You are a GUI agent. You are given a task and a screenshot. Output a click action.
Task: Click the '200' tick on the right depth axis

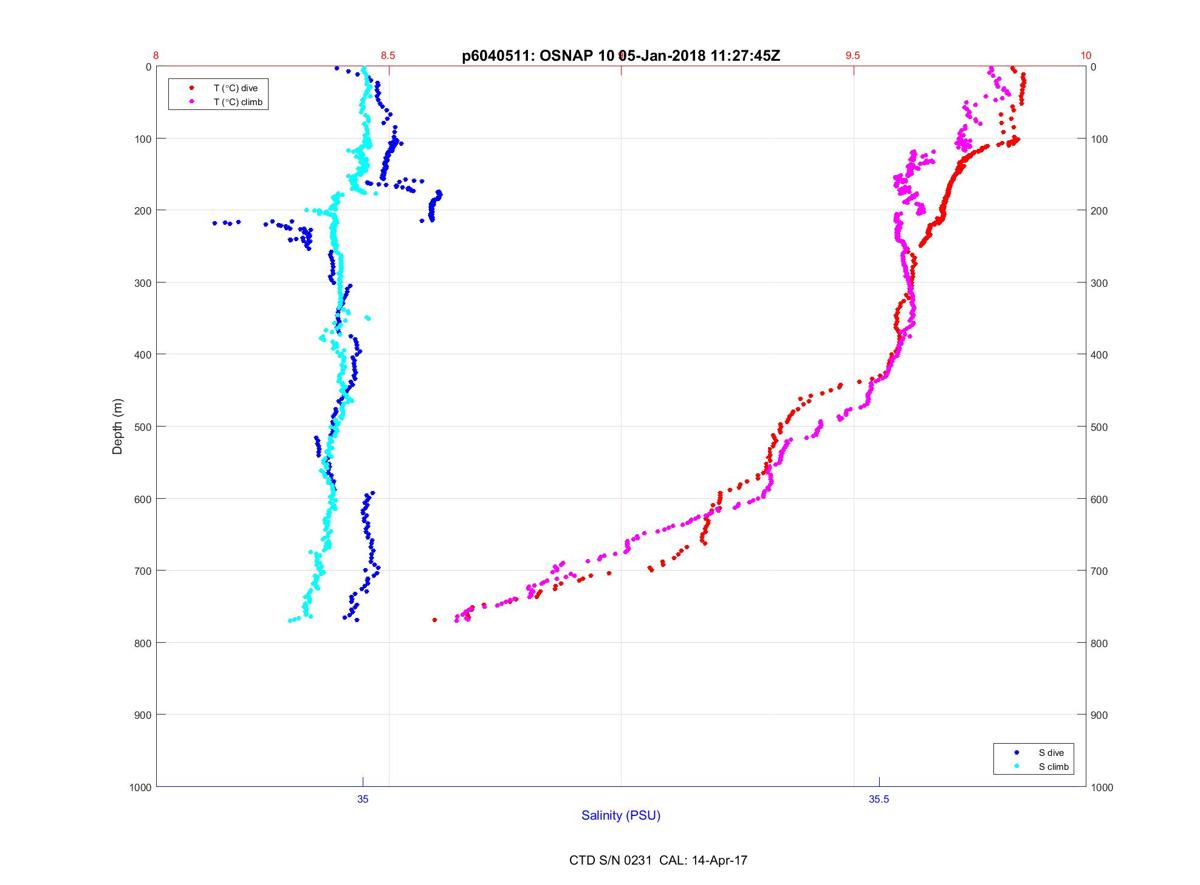click(x=1100, y=211)
